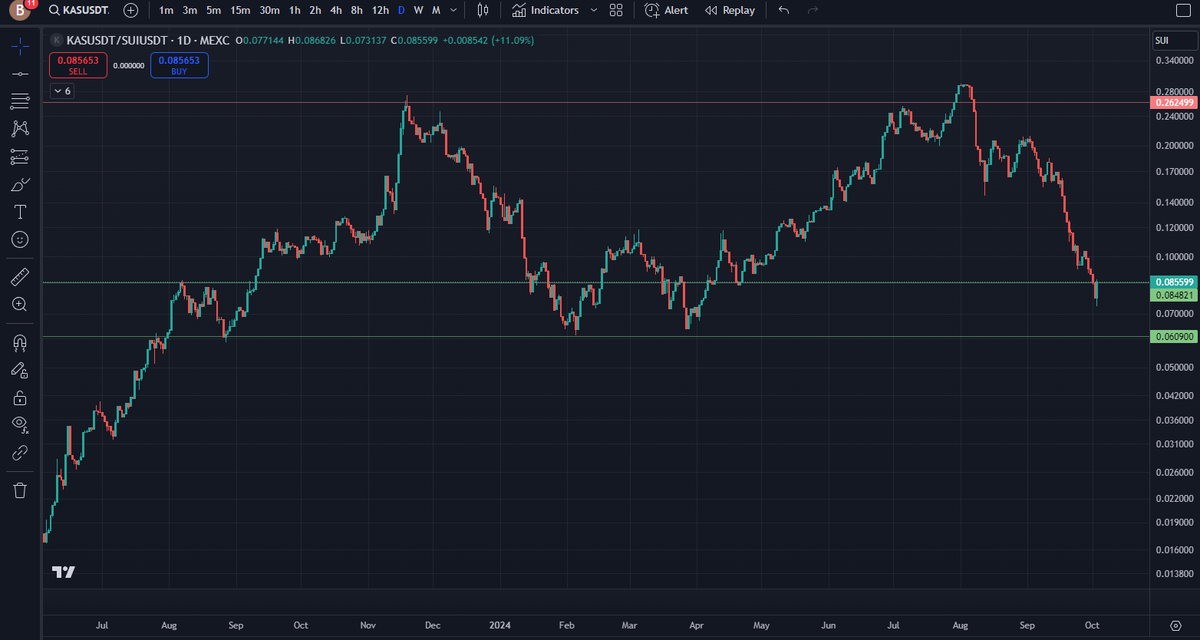Open the user profile avatar menu
The height and width of the screenshot is (640, 1200).
[x=19, y=10]
